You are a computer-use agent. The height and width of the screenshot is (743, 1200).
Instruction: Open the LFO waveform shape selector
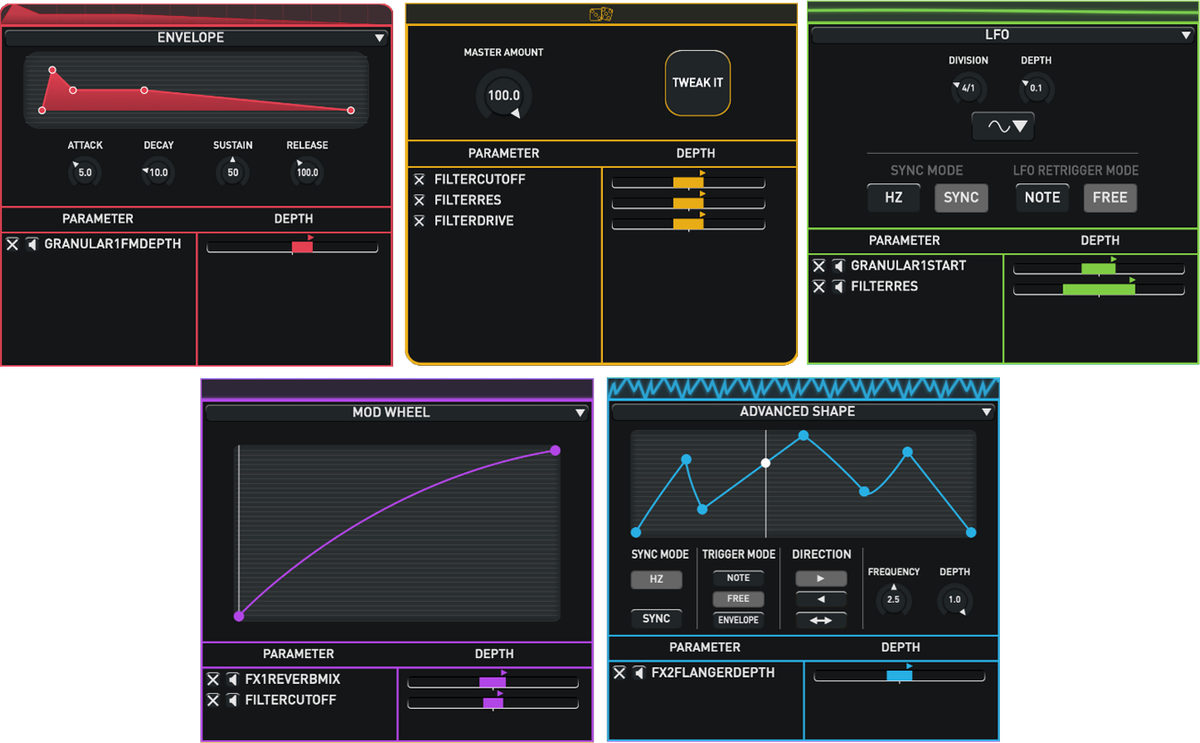tap(1002, 127)
